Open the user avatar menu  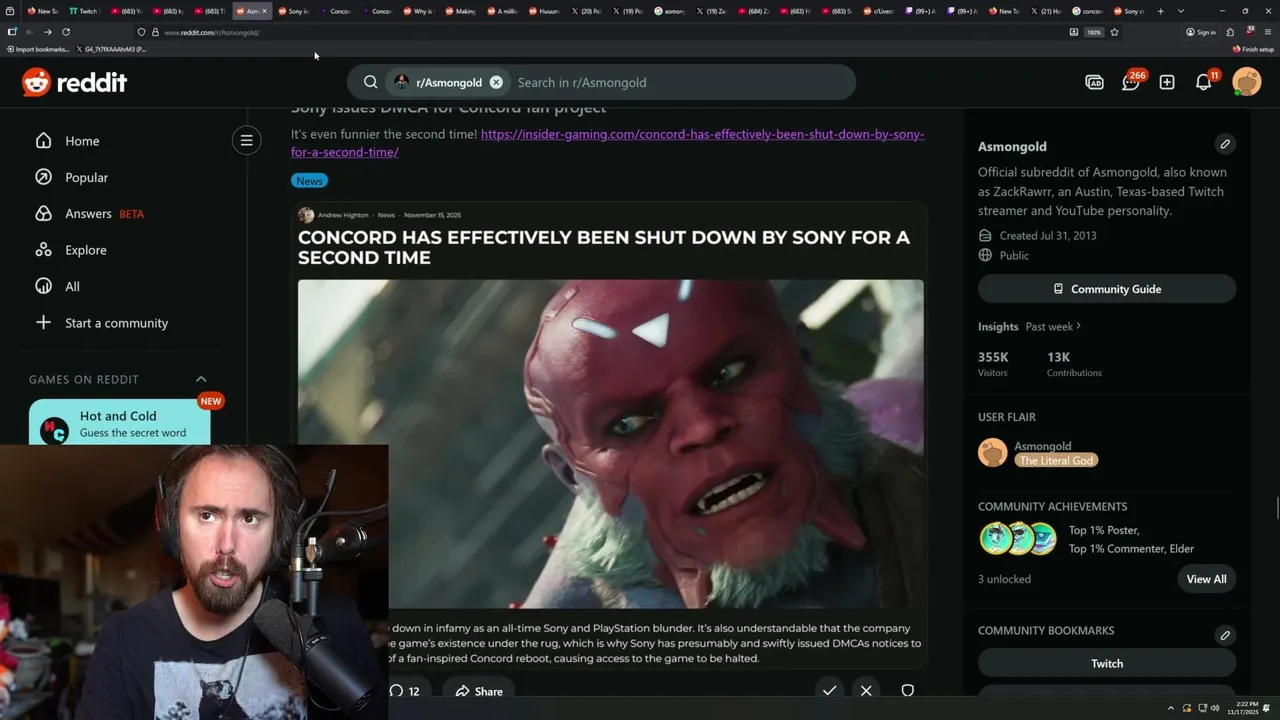point(1247,82)
